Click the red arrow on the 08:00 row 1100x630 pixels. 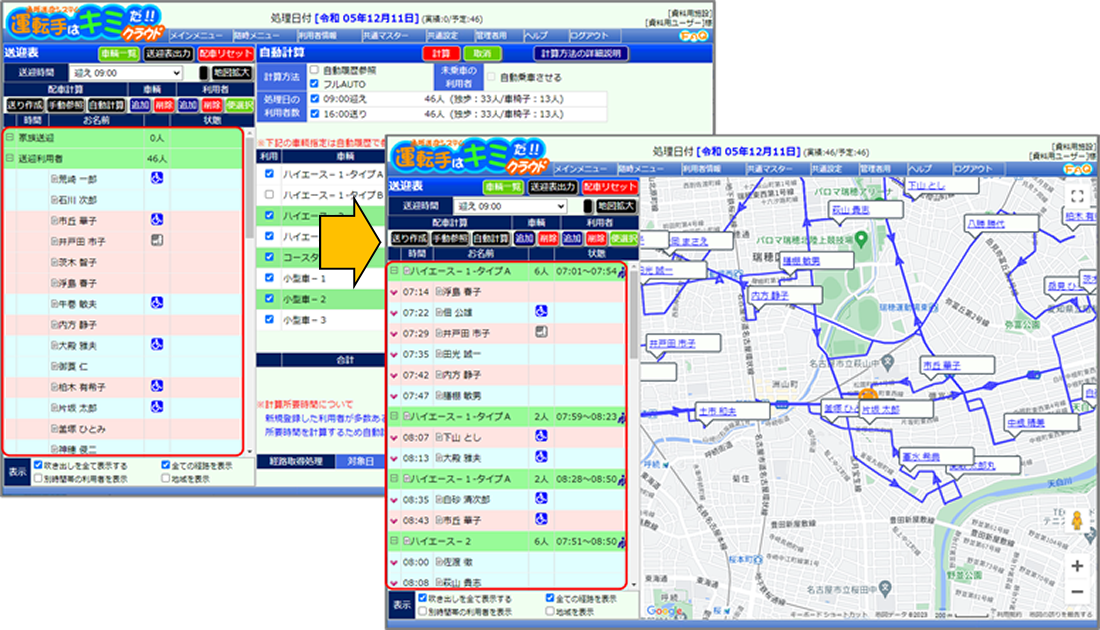click(394, 563)
